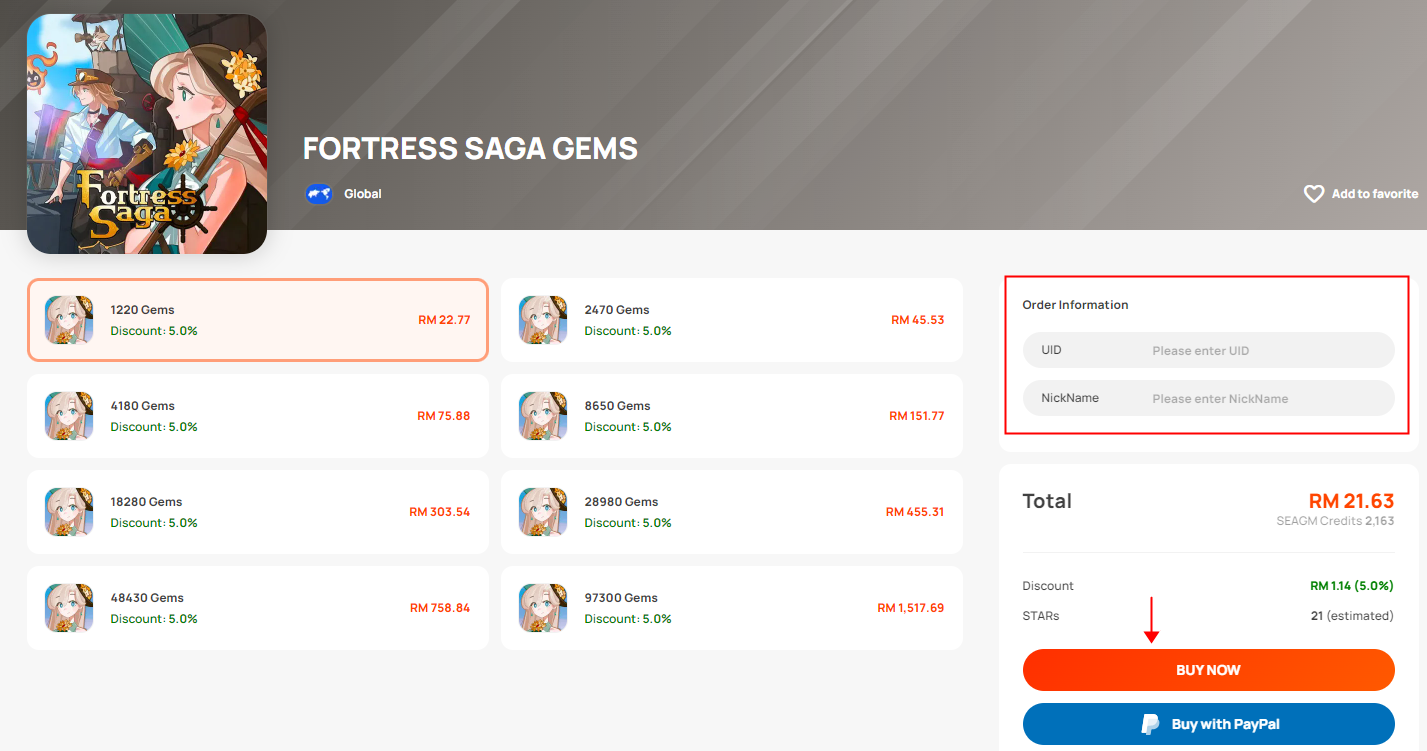1427x751 pixels.
Task: Select the 18280 Gems package
Action: click(258, 512)
